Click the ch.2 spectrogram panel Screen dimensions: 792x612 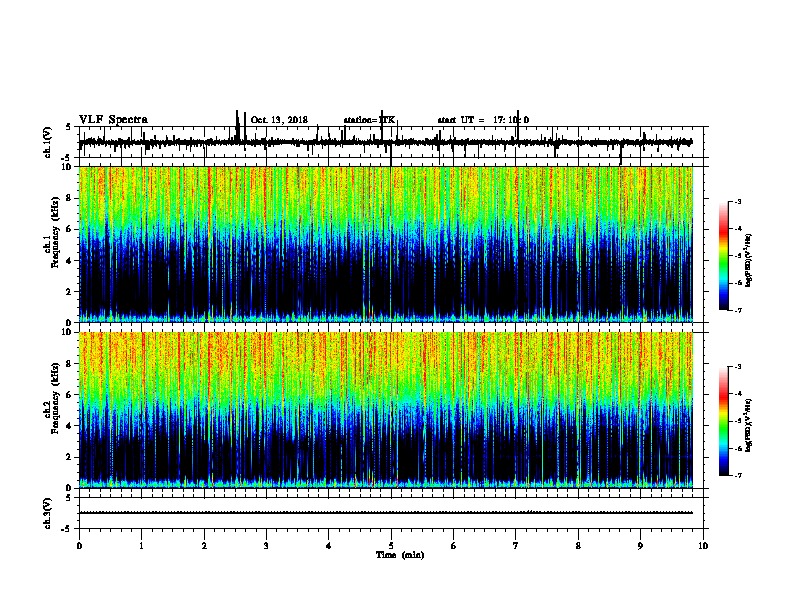(386, 410)
